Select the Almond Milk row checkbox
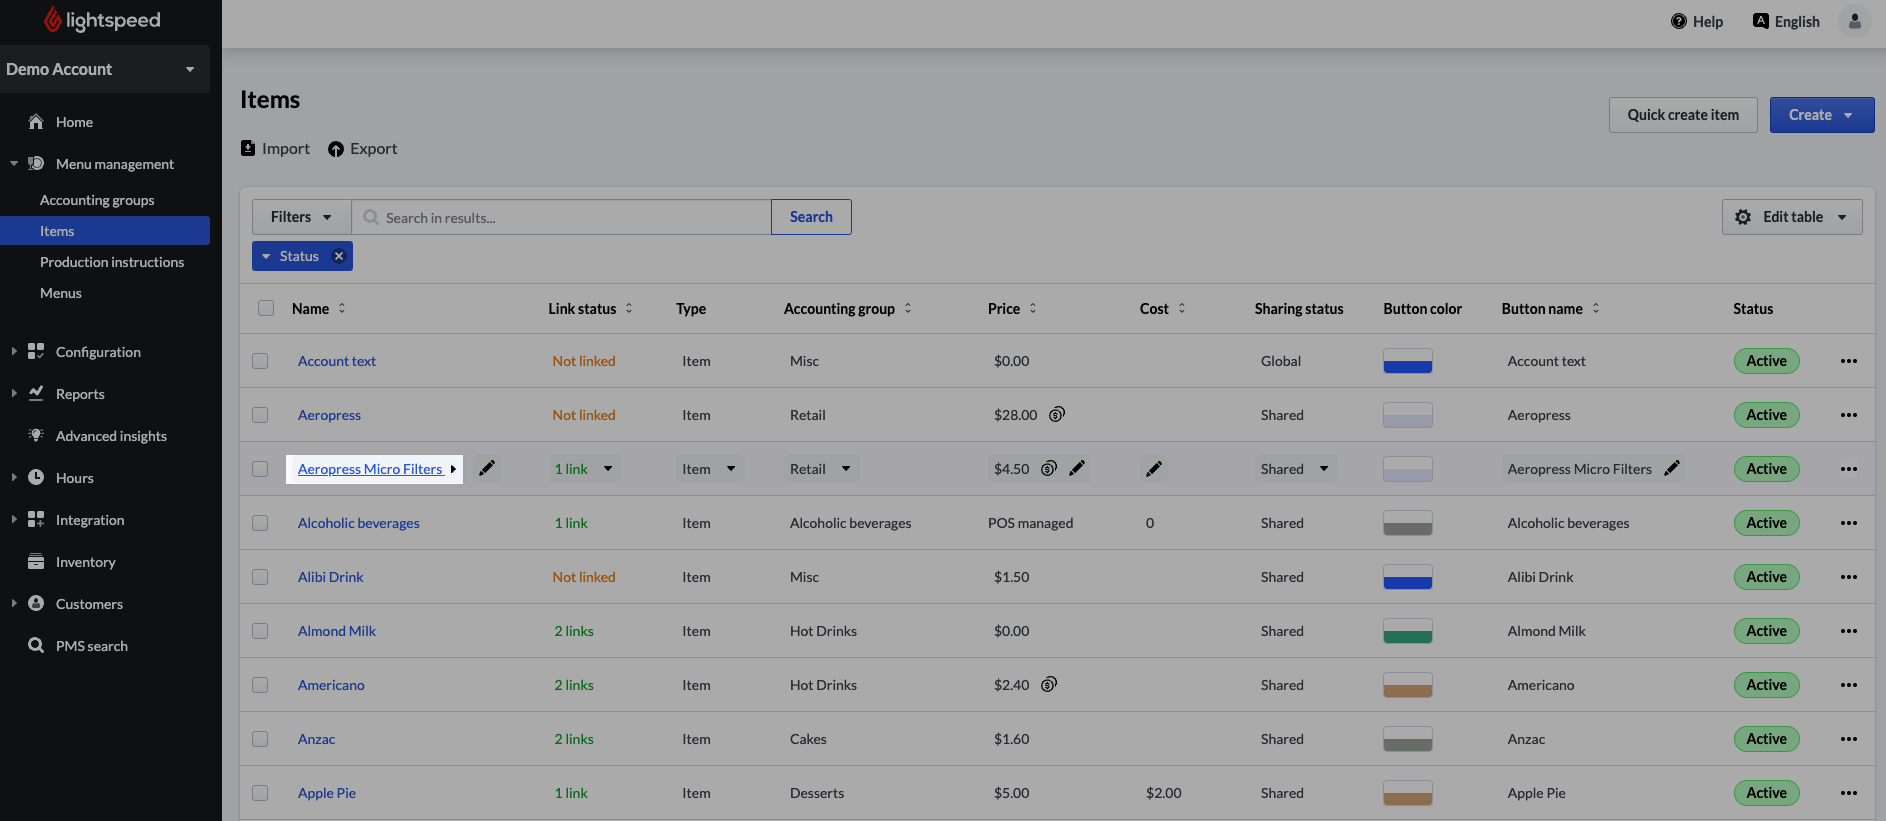This screenshot has height=821, width=1886. [260, 631]
